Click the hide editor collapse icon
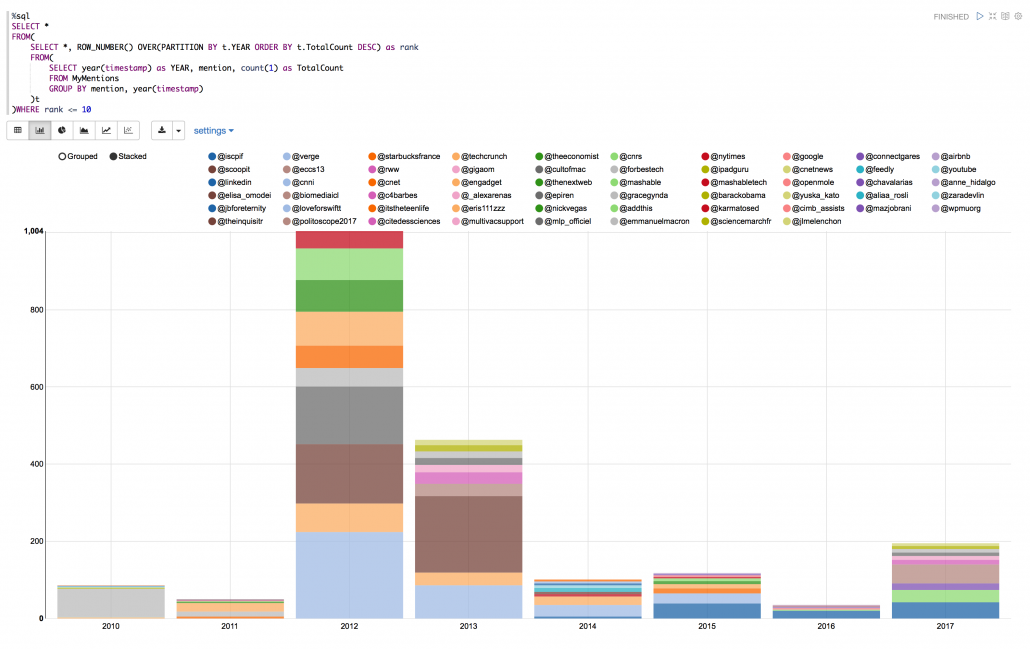Image resolution: width=1030 pixels, height=649 pixels. tap(993, 17)
